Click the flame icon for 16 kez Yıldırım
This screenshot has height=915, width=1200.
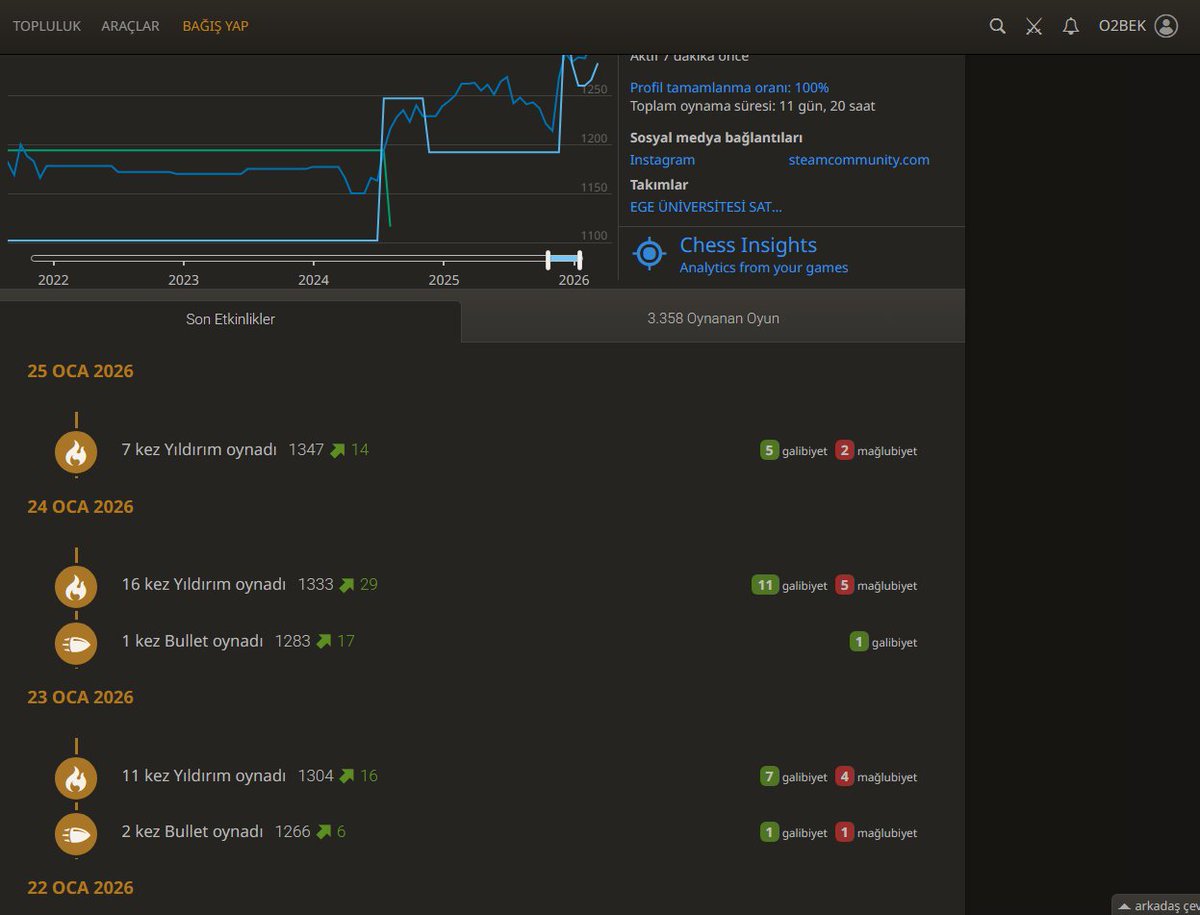point(76,586)
